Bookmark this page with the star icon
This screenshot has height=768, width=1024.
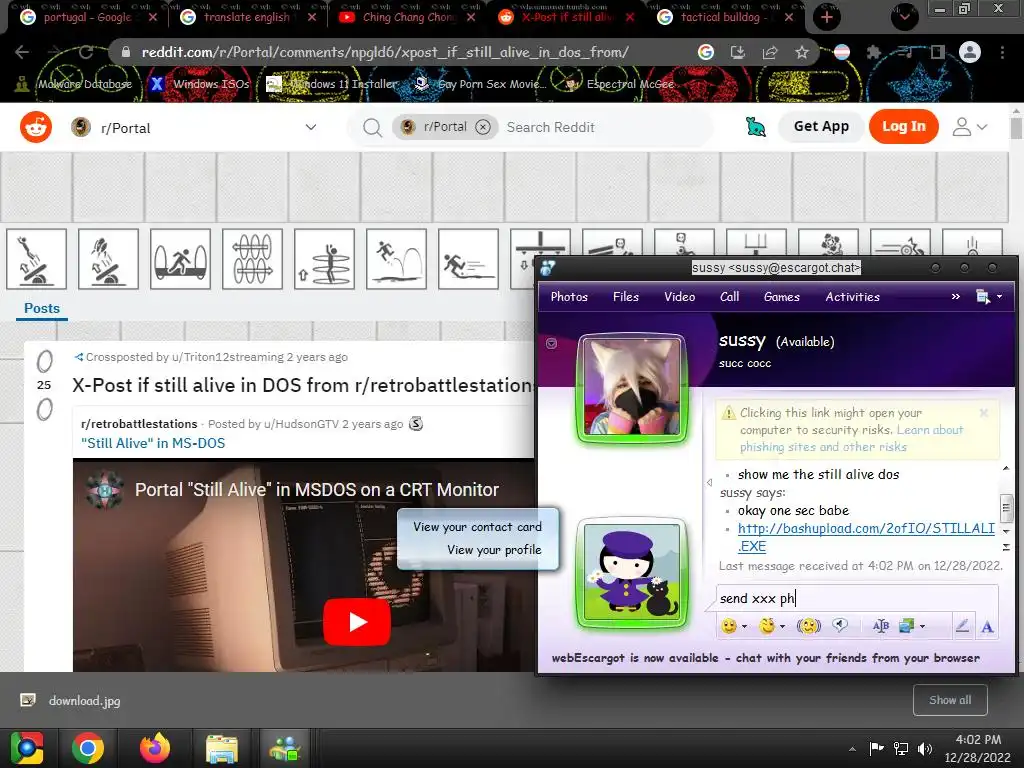pos(802,52)
